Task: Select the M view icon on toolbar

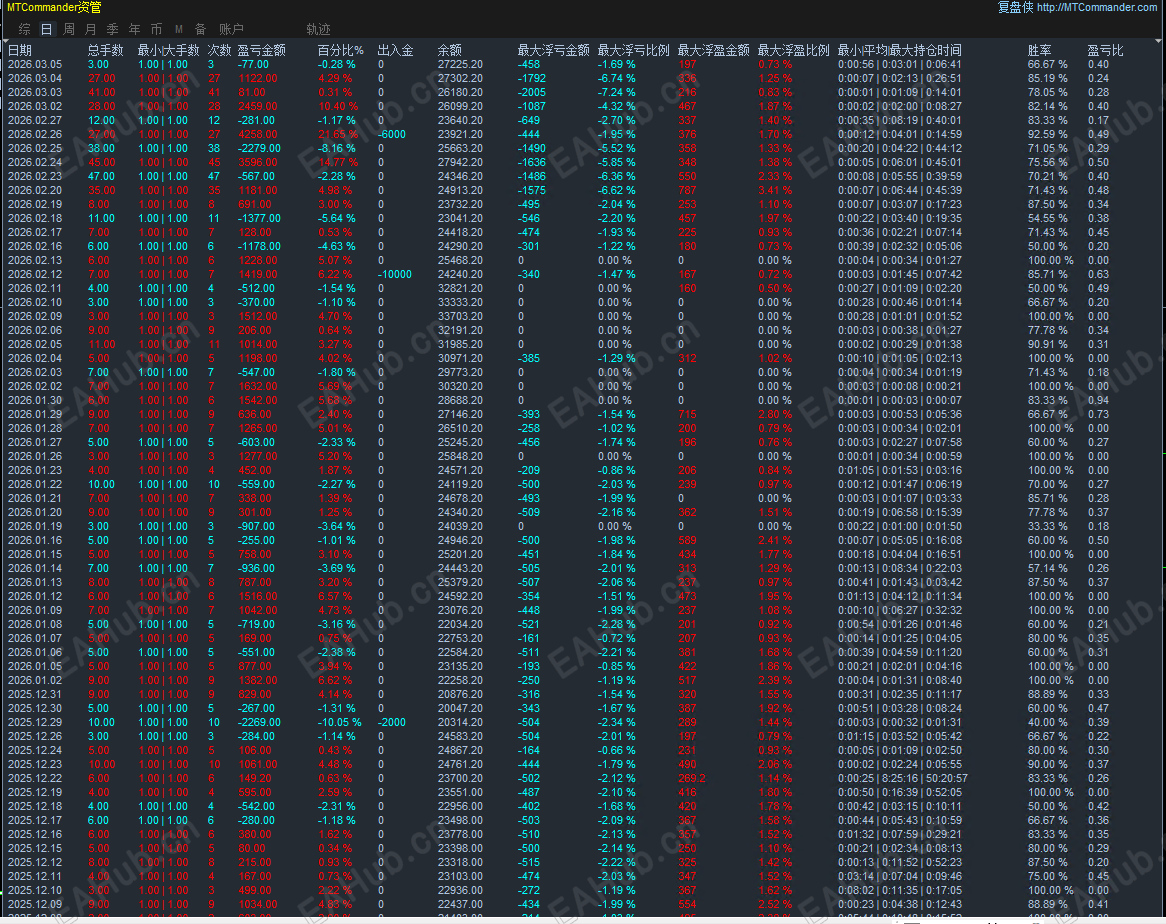Action: click(x=178, y=28)
